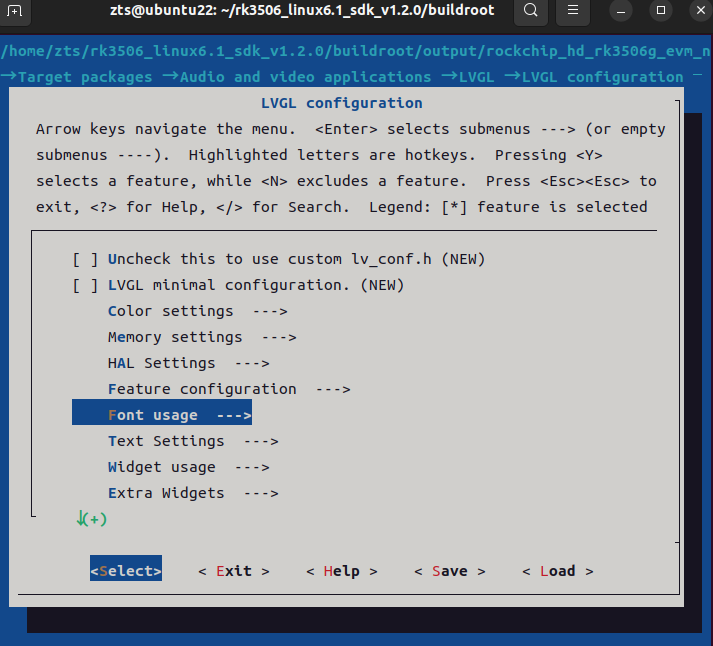Click the green more-items-below indicator

pos(91,519)
